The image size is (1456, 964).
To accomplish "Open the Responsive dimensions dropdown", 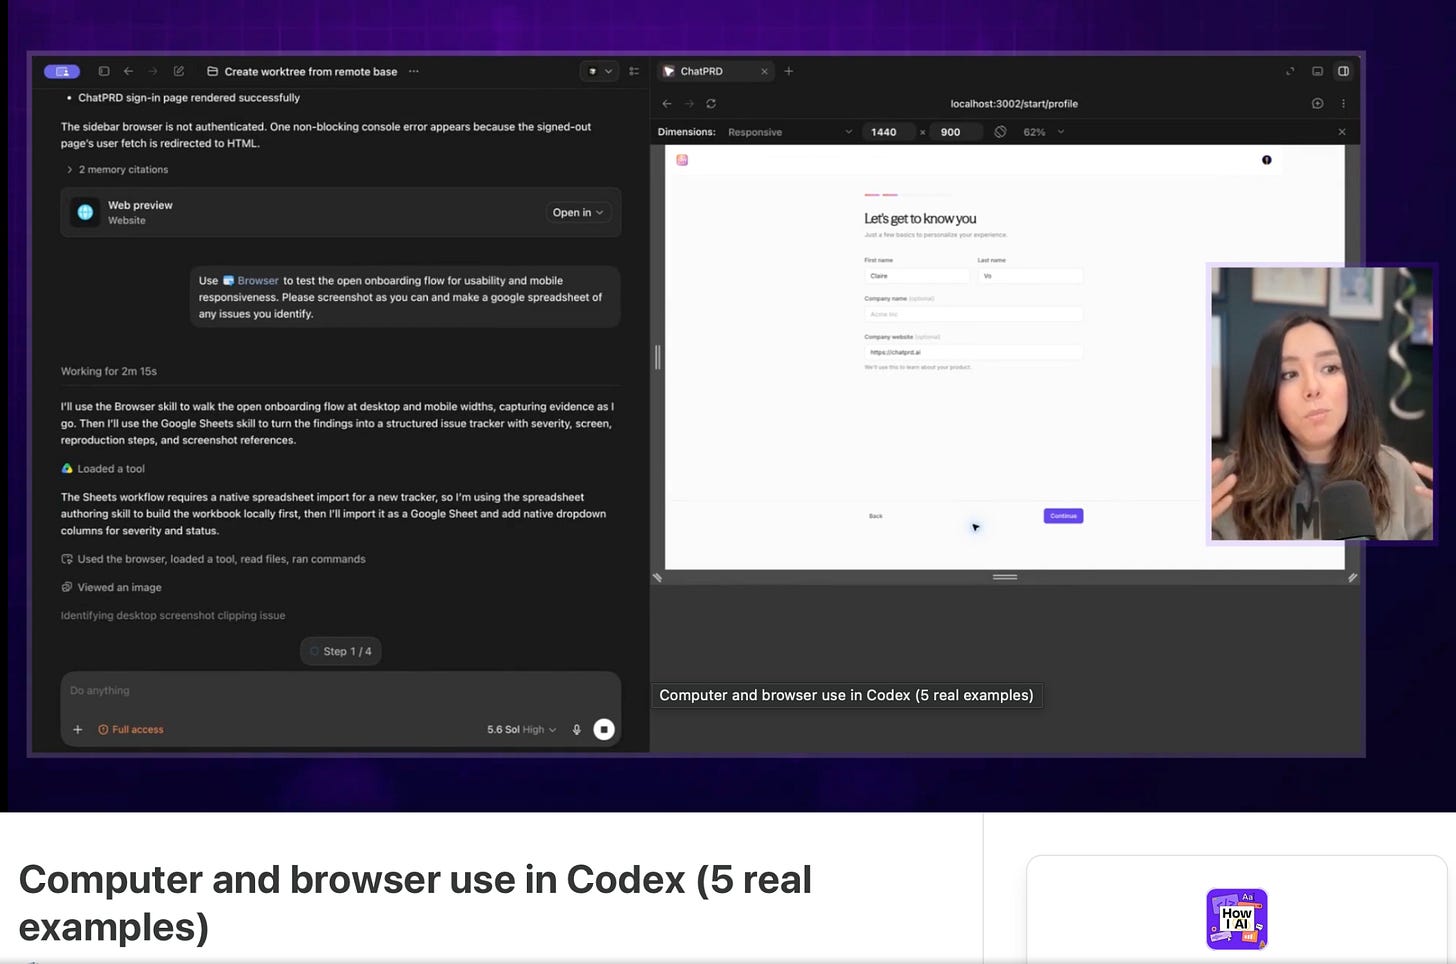I will pyautogui.click(x=790, y=132).
